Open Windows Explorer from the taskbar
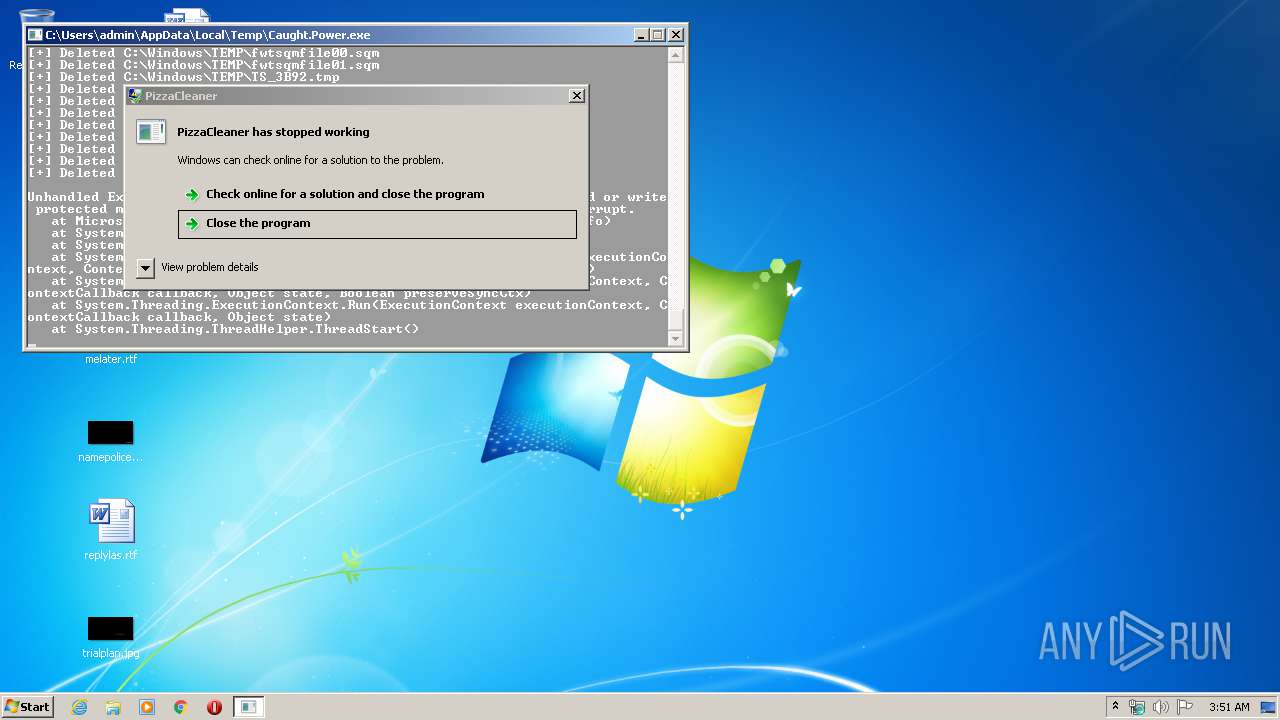Viewport: 1280px width, 720px height. click(113, 707)
